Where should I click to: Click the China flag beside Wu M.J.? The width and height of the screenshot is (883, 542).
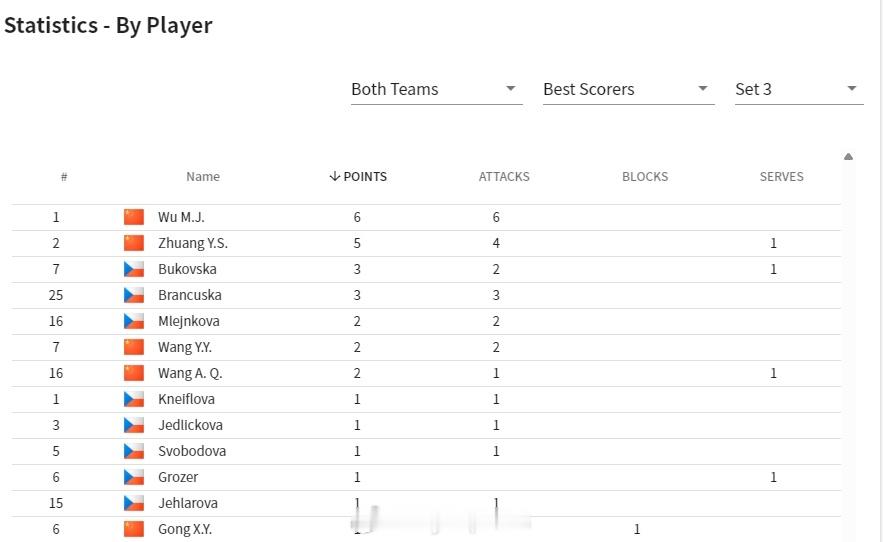point(134,217)
